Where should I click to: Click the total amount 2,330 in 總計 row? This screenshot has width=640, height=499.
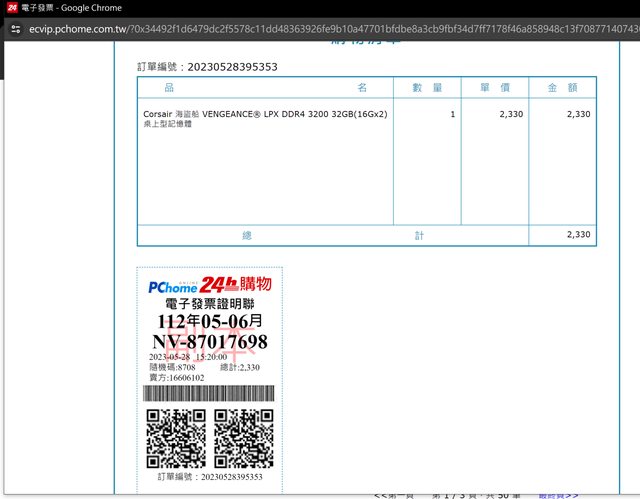(x=578, y=235)
